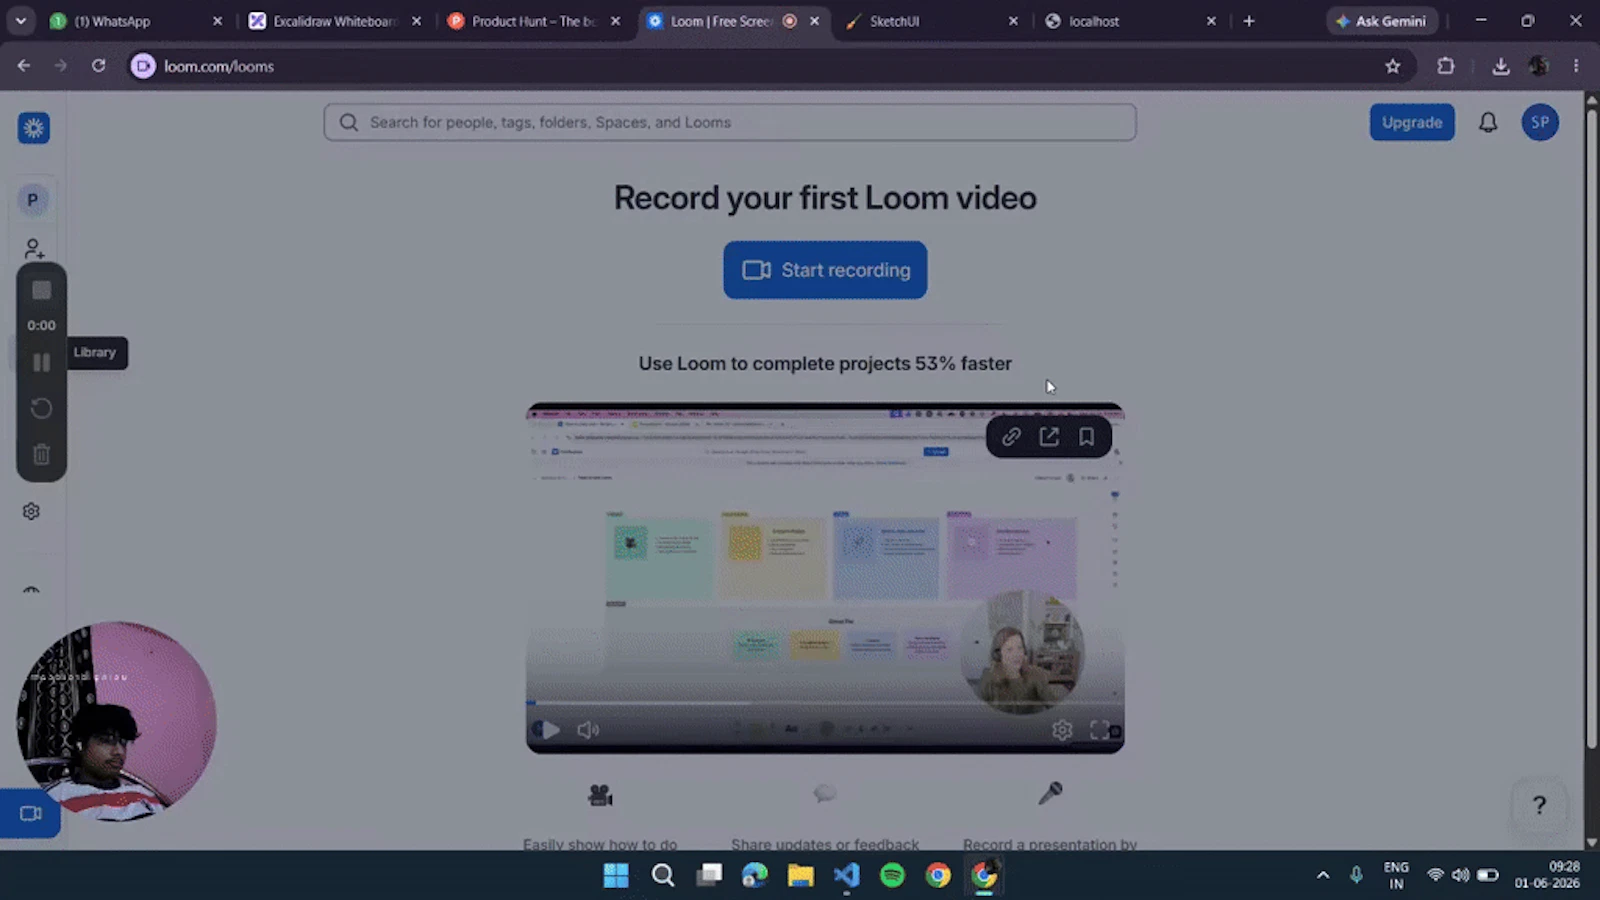Image resolution: width=1600 pixels, height=900 pixels.
Task: Open demo video in new tab icon
Action: [x=1049, y=437]
